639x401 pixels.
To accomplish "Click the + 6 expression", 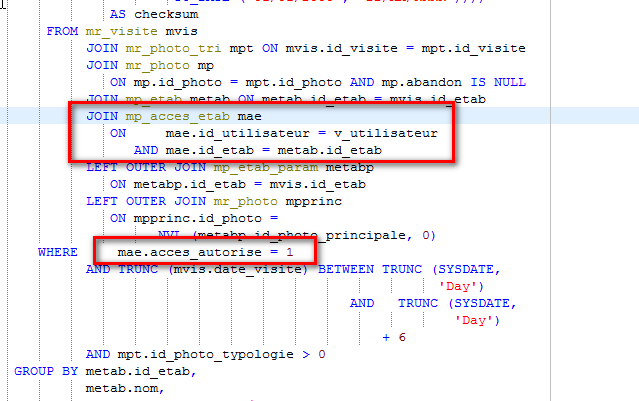I will click(394, 337).
